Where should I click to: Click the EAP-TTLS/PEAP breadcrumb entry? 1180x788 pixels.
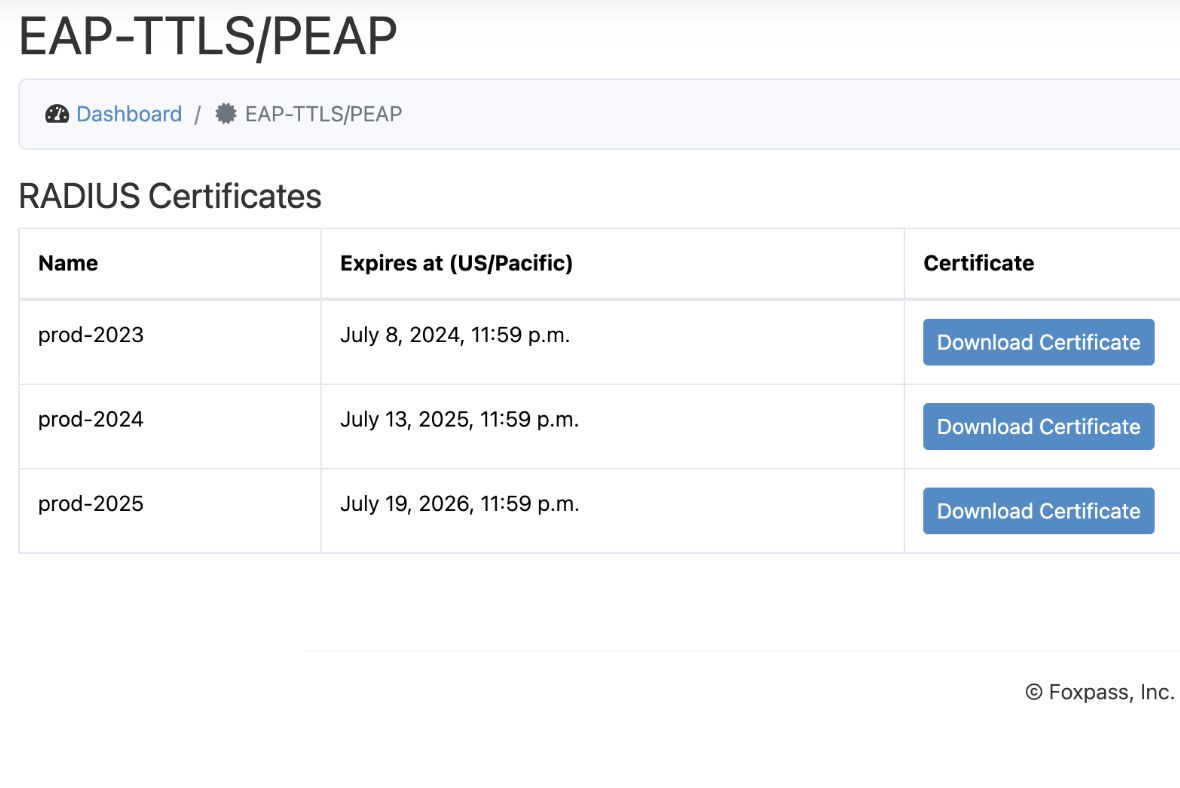[x=323, y=113]
